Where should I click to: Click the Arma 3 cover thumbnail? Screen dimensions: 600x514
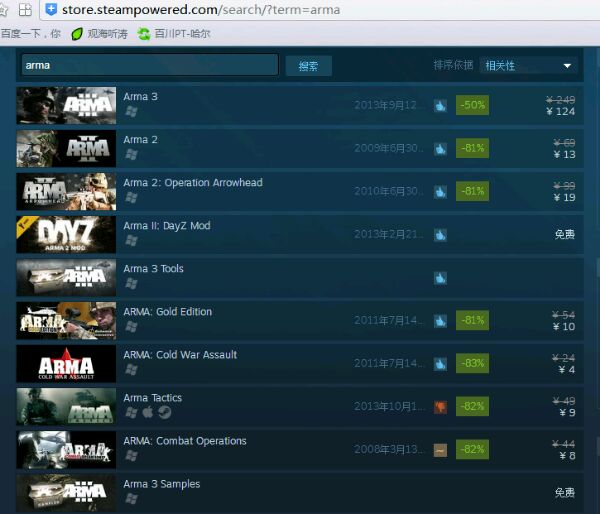66,105
